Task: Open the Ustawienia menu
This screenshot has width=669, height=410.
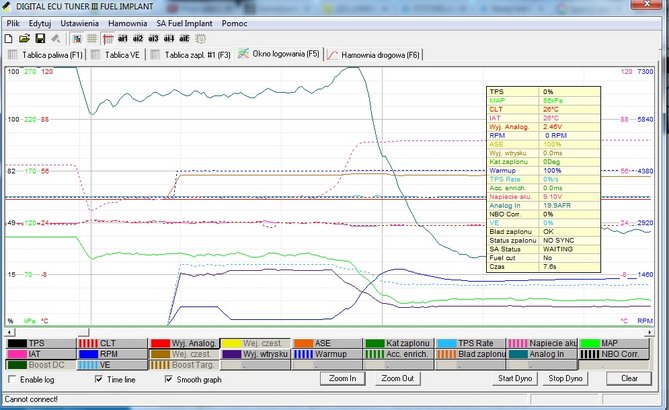Action: [79, 23]
